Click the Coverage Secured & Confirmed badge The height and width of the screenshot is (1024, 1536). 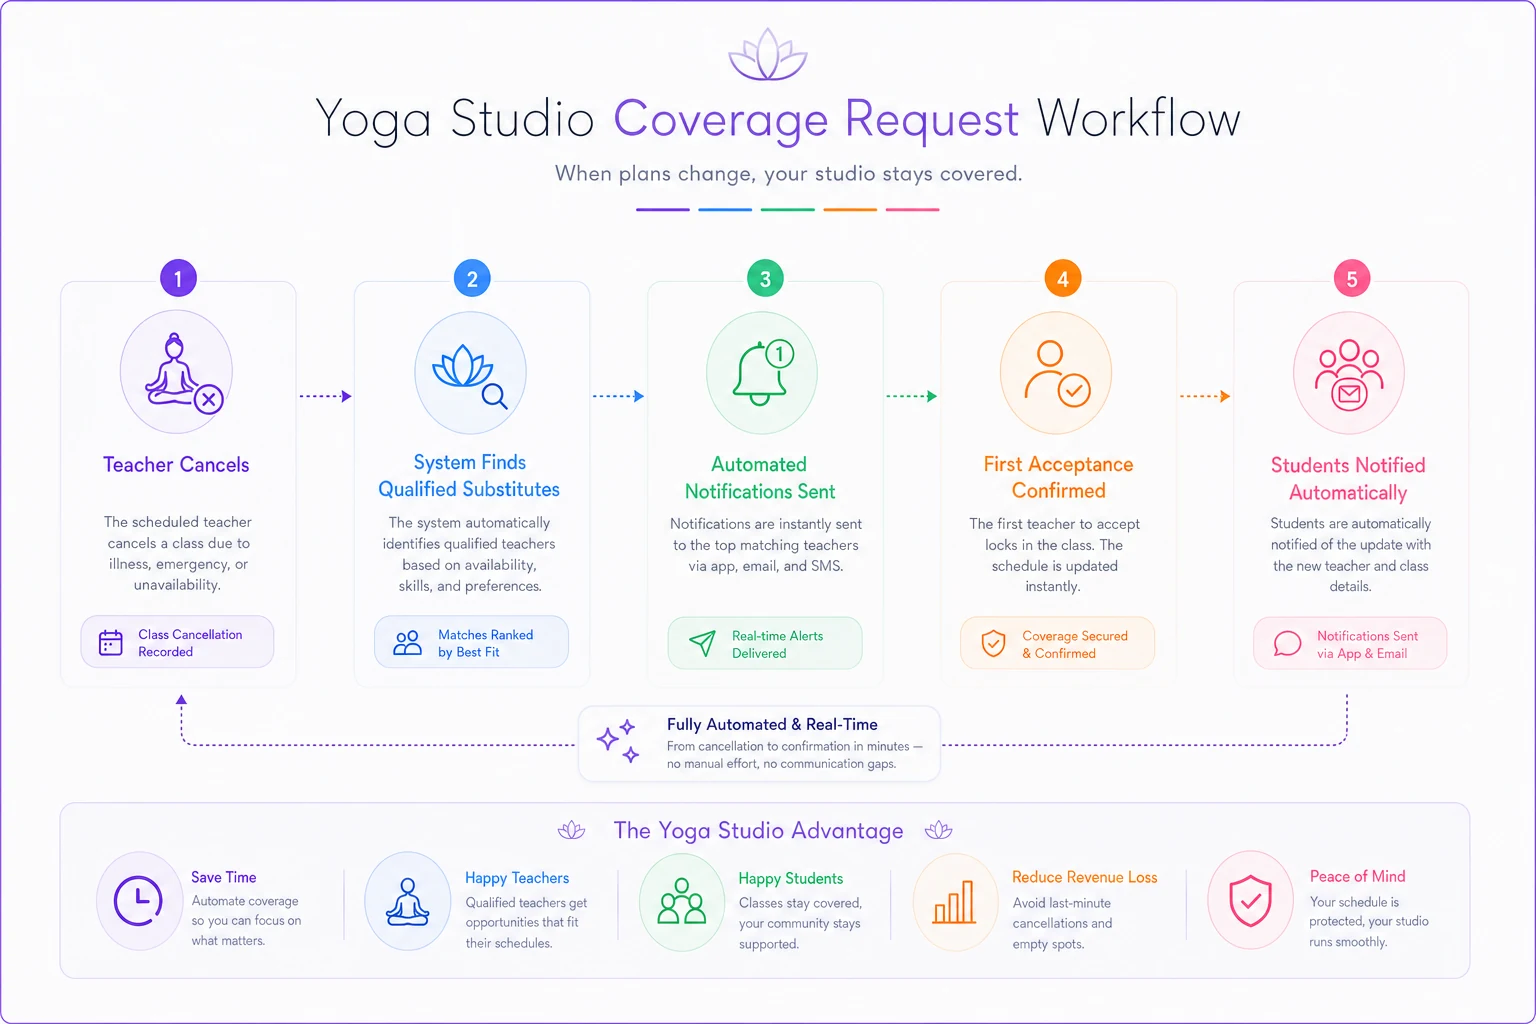point(1057,643)
